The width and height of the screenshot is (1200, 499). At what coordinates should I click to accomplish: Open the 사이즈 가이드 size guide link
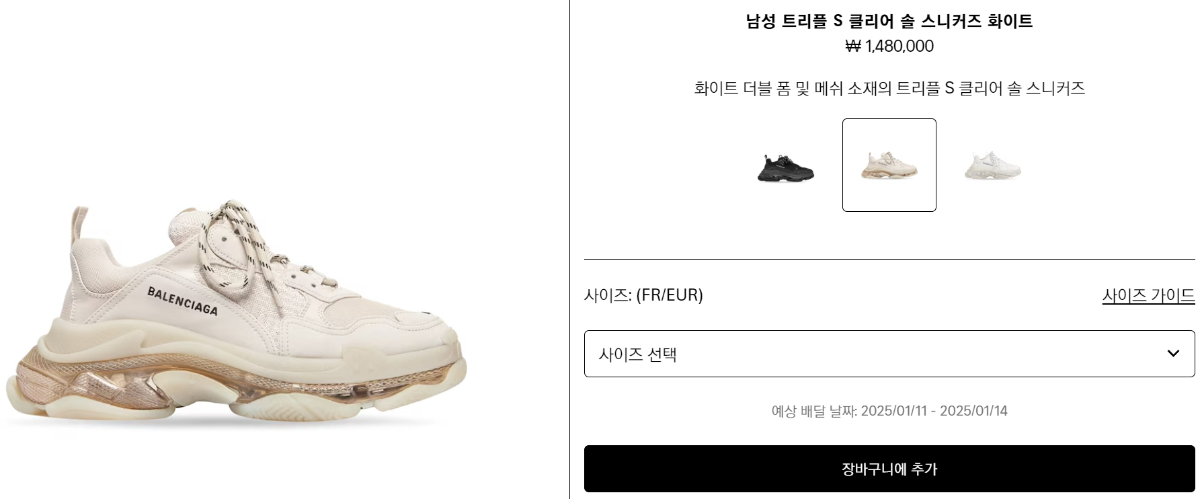tap(1148, 295)
